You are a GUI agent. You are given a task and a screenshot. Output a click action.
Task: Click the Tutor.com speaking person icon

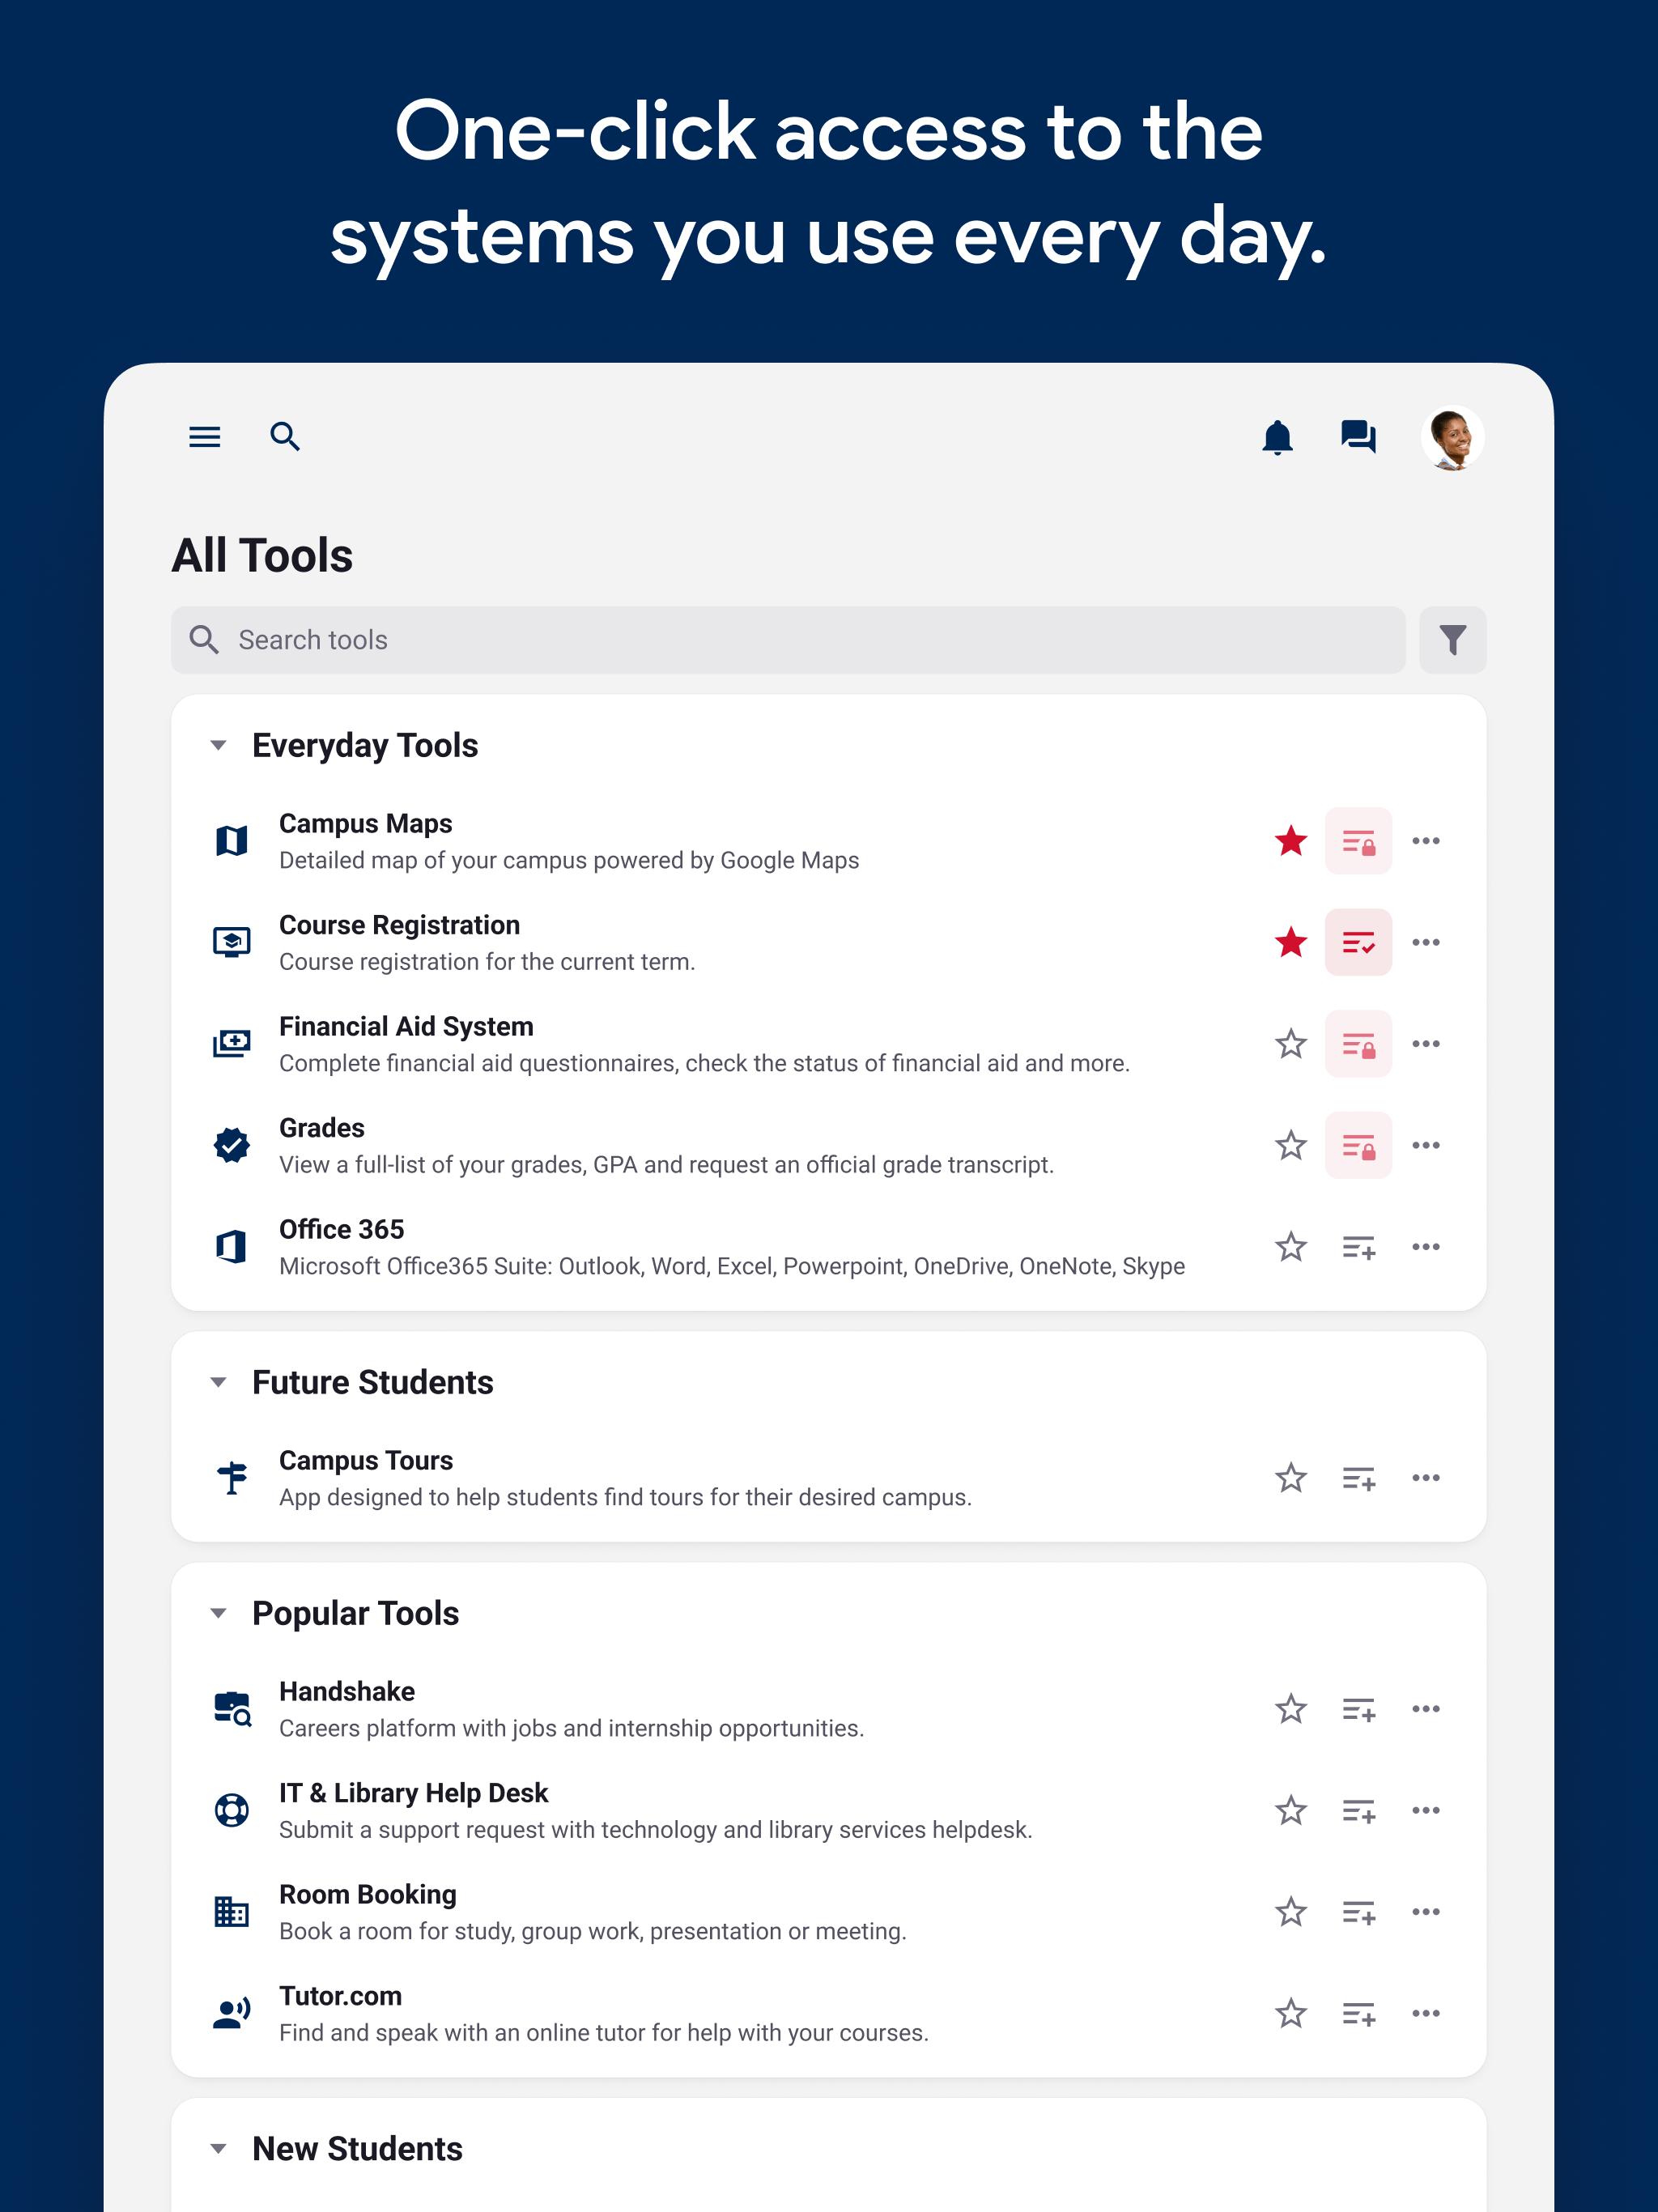(231, 2013)
